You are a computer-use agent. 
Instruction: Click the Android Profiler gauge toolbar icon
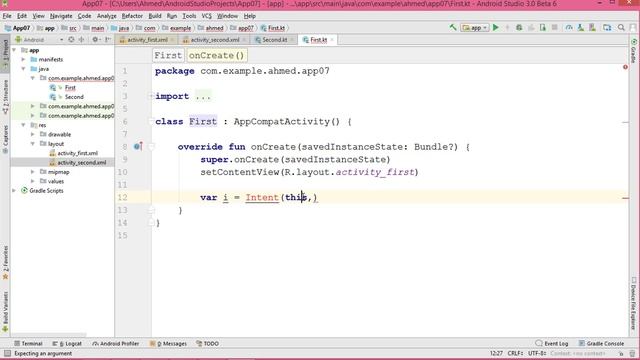point(569,28)
